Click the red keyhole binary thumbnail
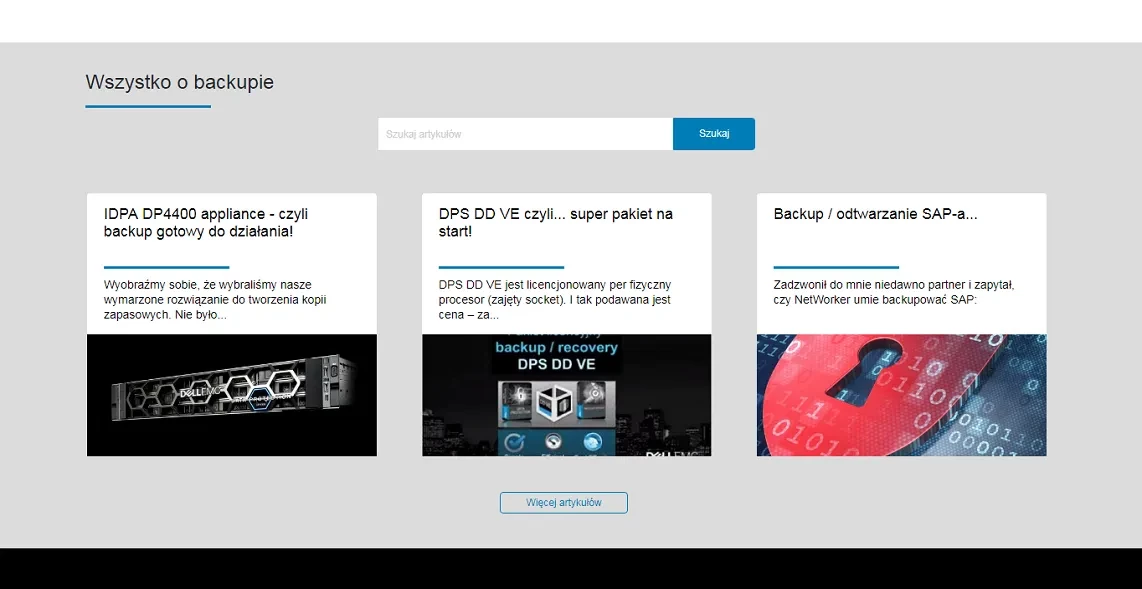 coord(902,395)
